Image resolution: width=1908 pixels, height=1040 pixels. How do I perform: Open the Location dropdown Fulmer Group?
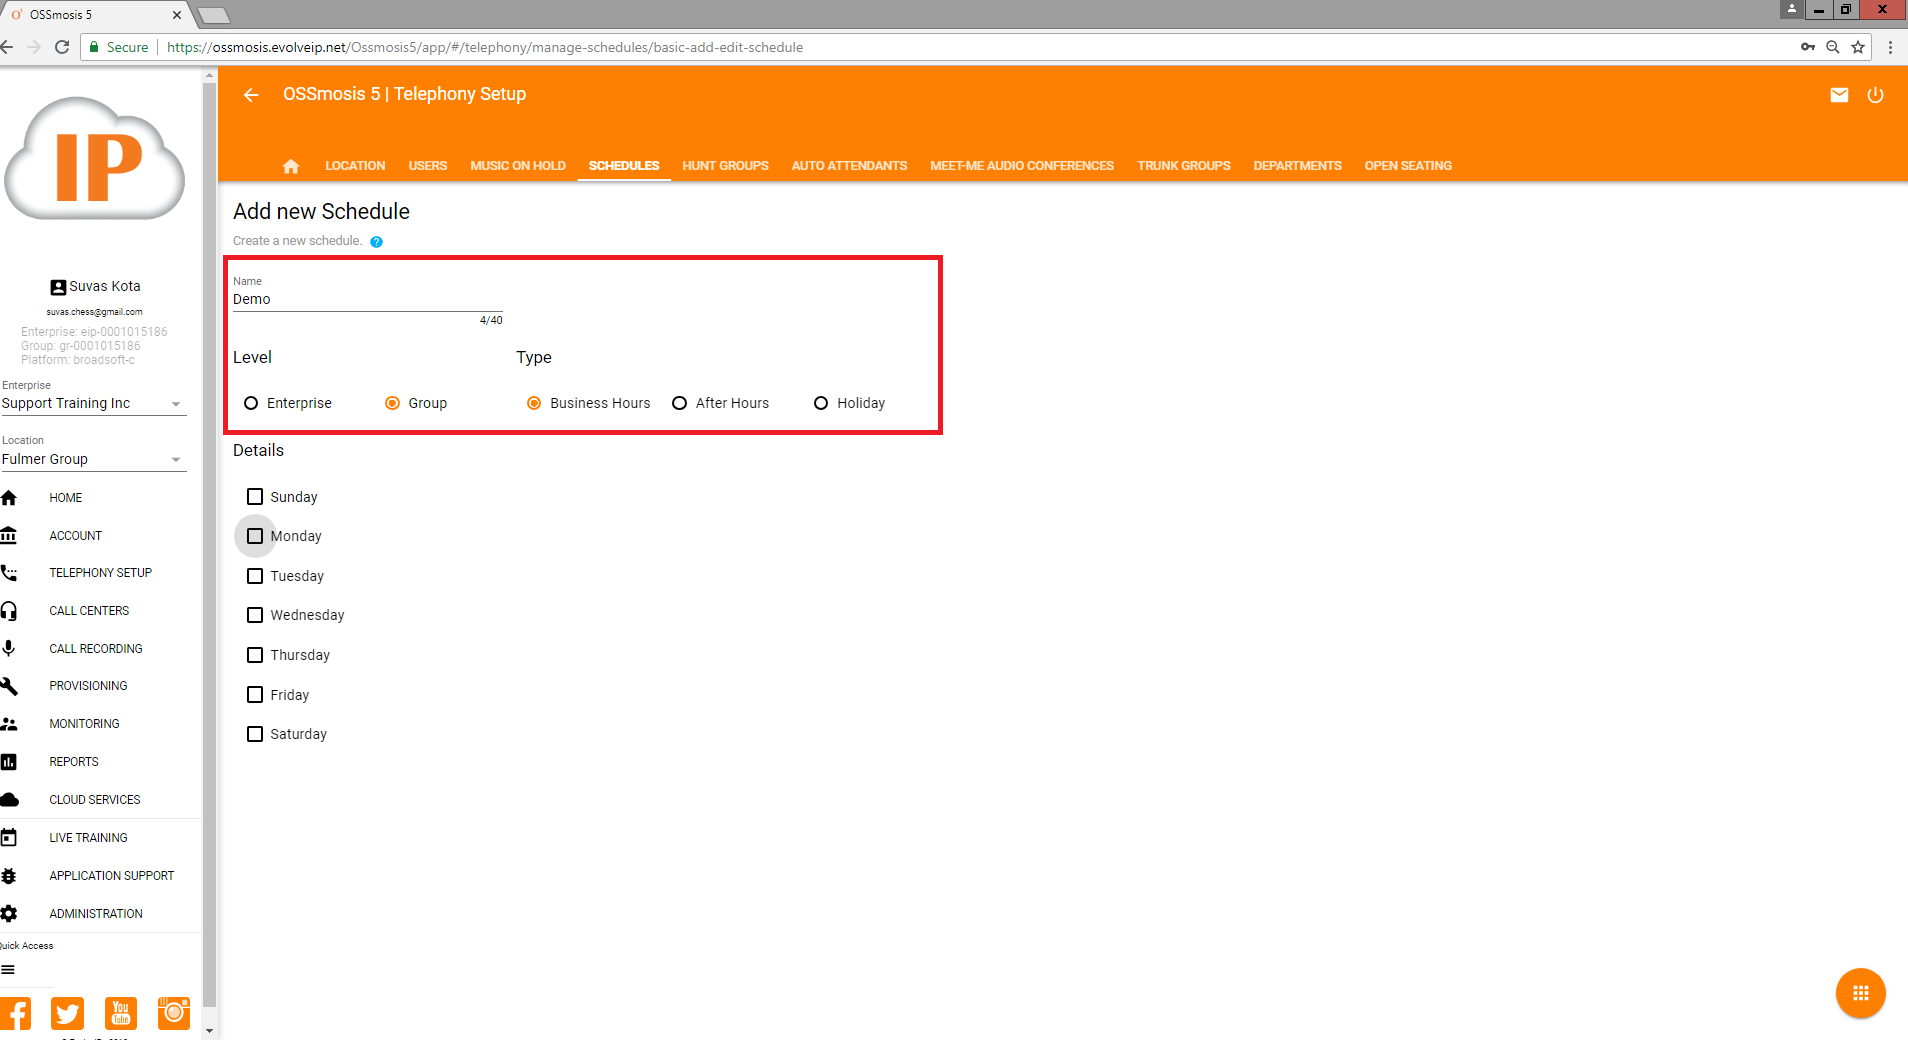point(92,460)
